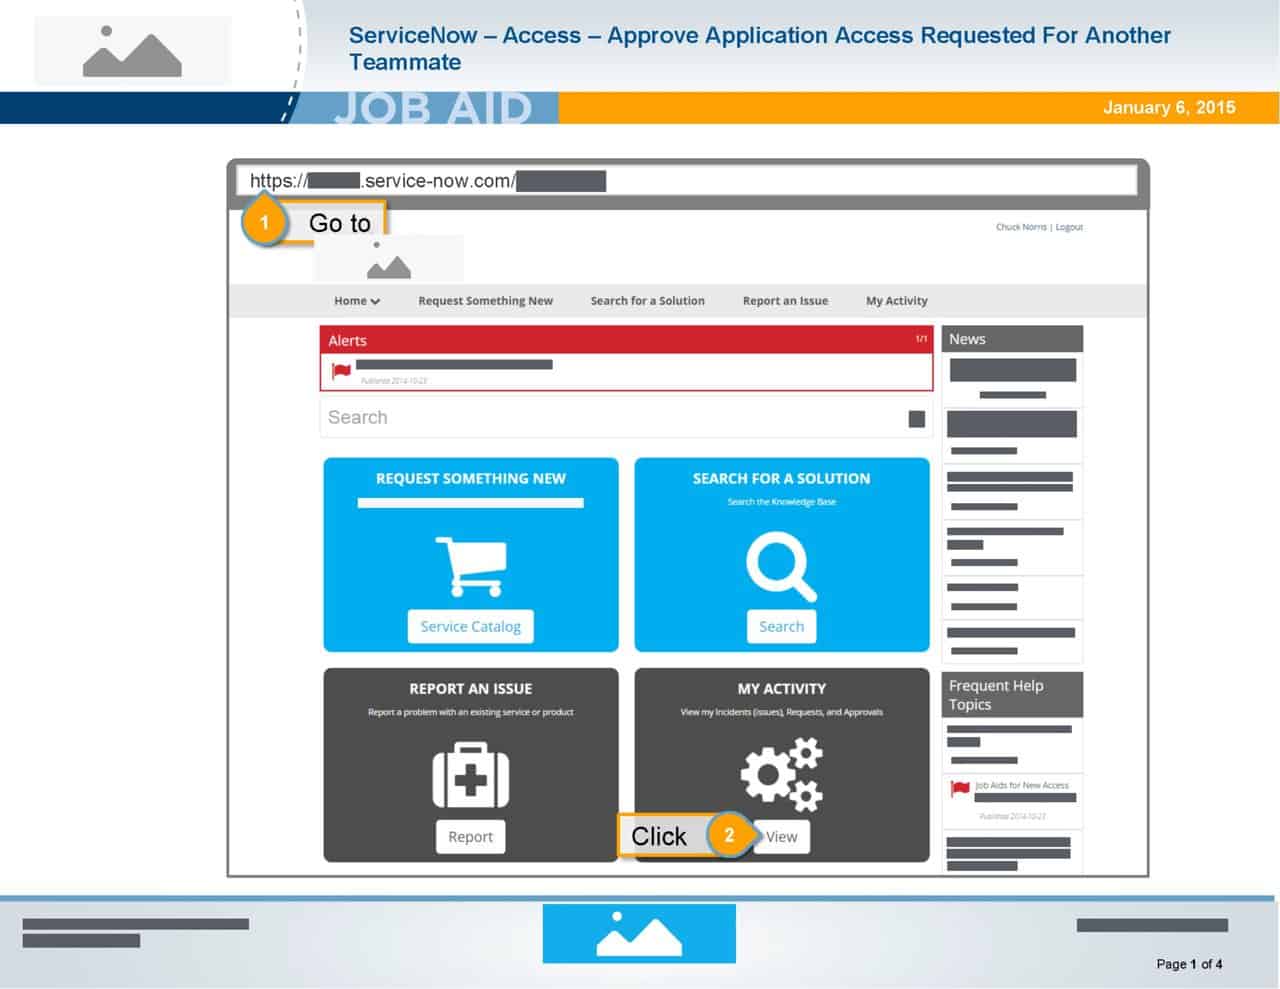The height and width of the screenshot is (989, 1280).
Task: Click the Logout link
Action: coord(1069,227)
